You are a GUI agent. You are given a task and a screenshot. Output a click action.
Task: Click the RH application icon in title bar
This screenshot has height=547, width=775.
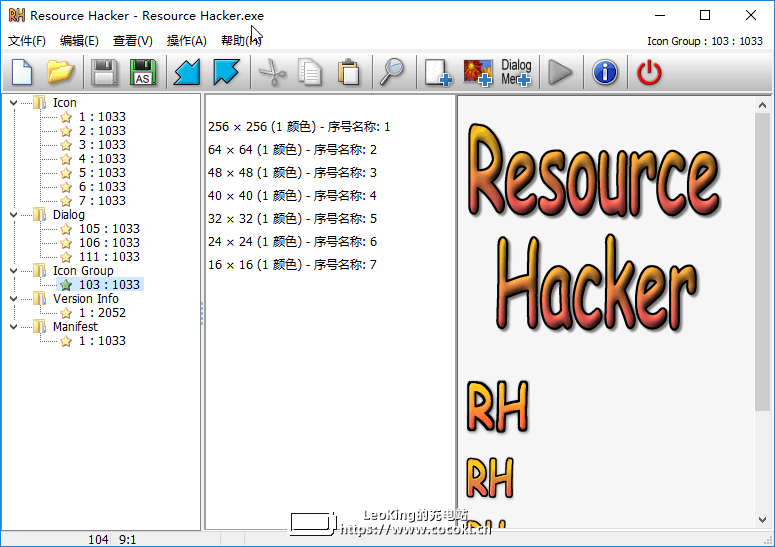pyautogui.click(x=17, y=15)
